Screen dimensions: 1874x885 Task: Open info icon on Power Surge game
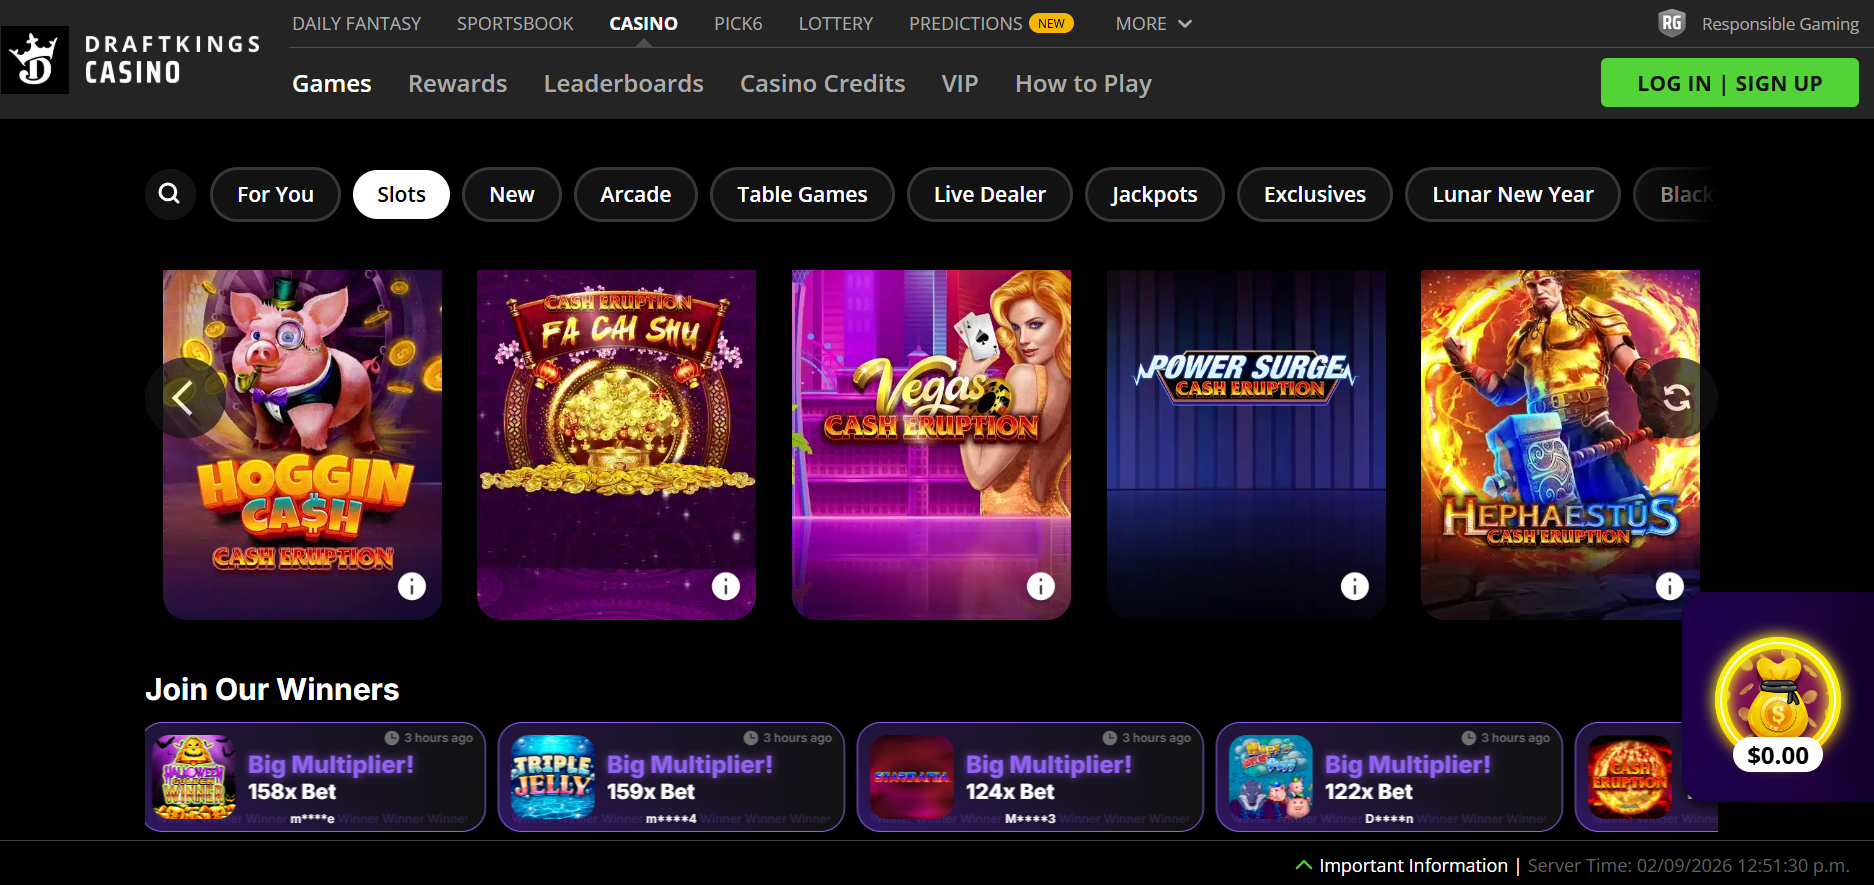(x=1355, y=586)
